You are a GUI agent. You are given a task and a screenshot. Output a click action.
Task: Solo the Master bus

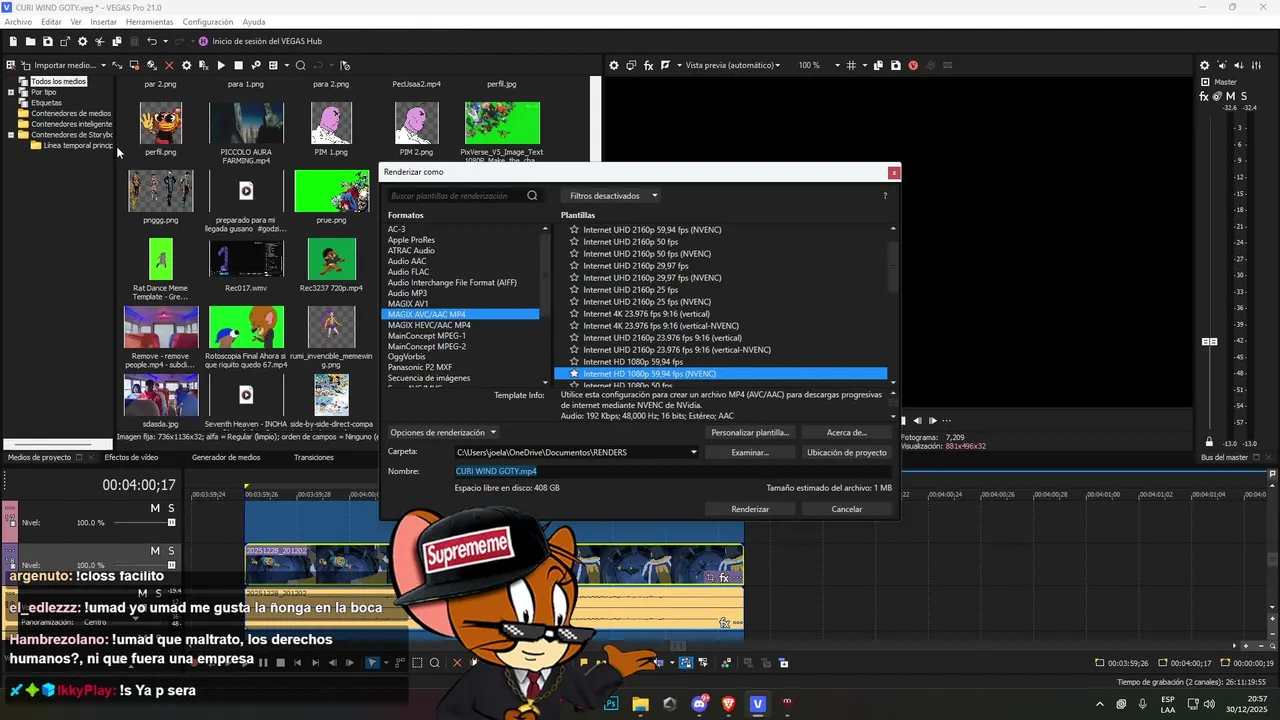[1243, 97]
